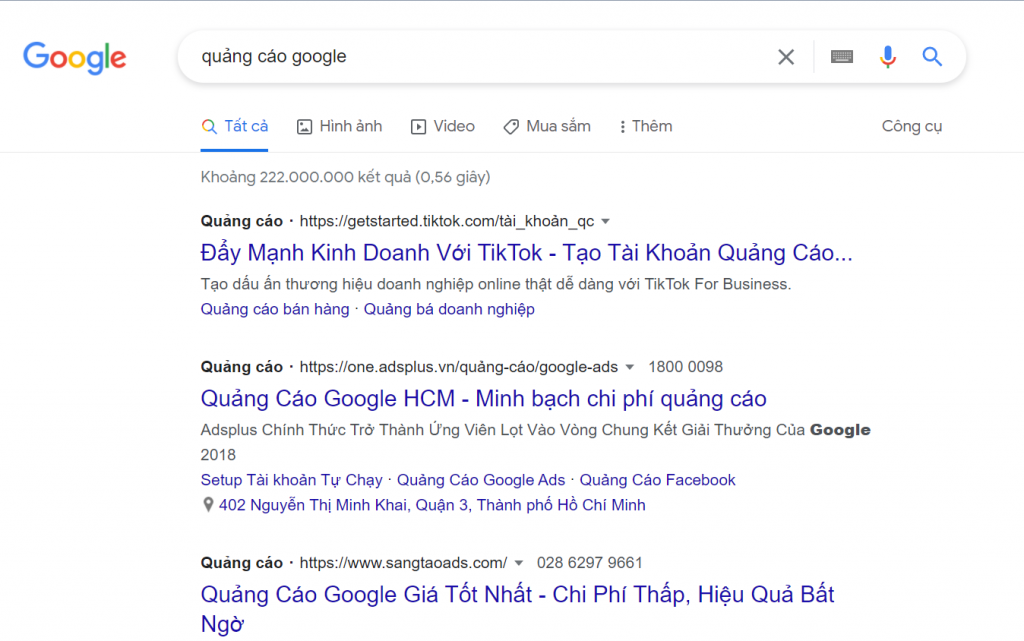Click the result count Khoảng 222.000.000 text
Viewport: 1024px width, 641px height.
click(x=345, y=177)
